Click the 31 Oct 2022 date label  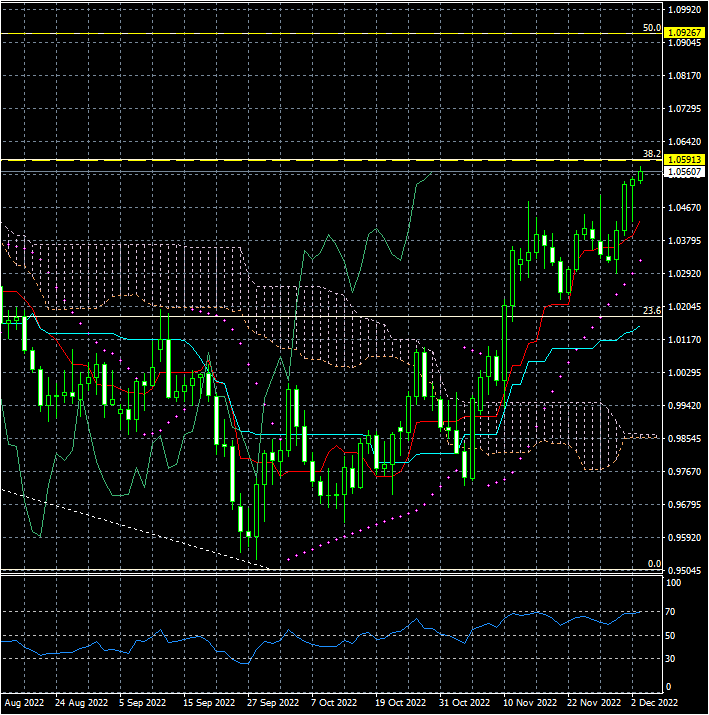click(x=464, y=703)
